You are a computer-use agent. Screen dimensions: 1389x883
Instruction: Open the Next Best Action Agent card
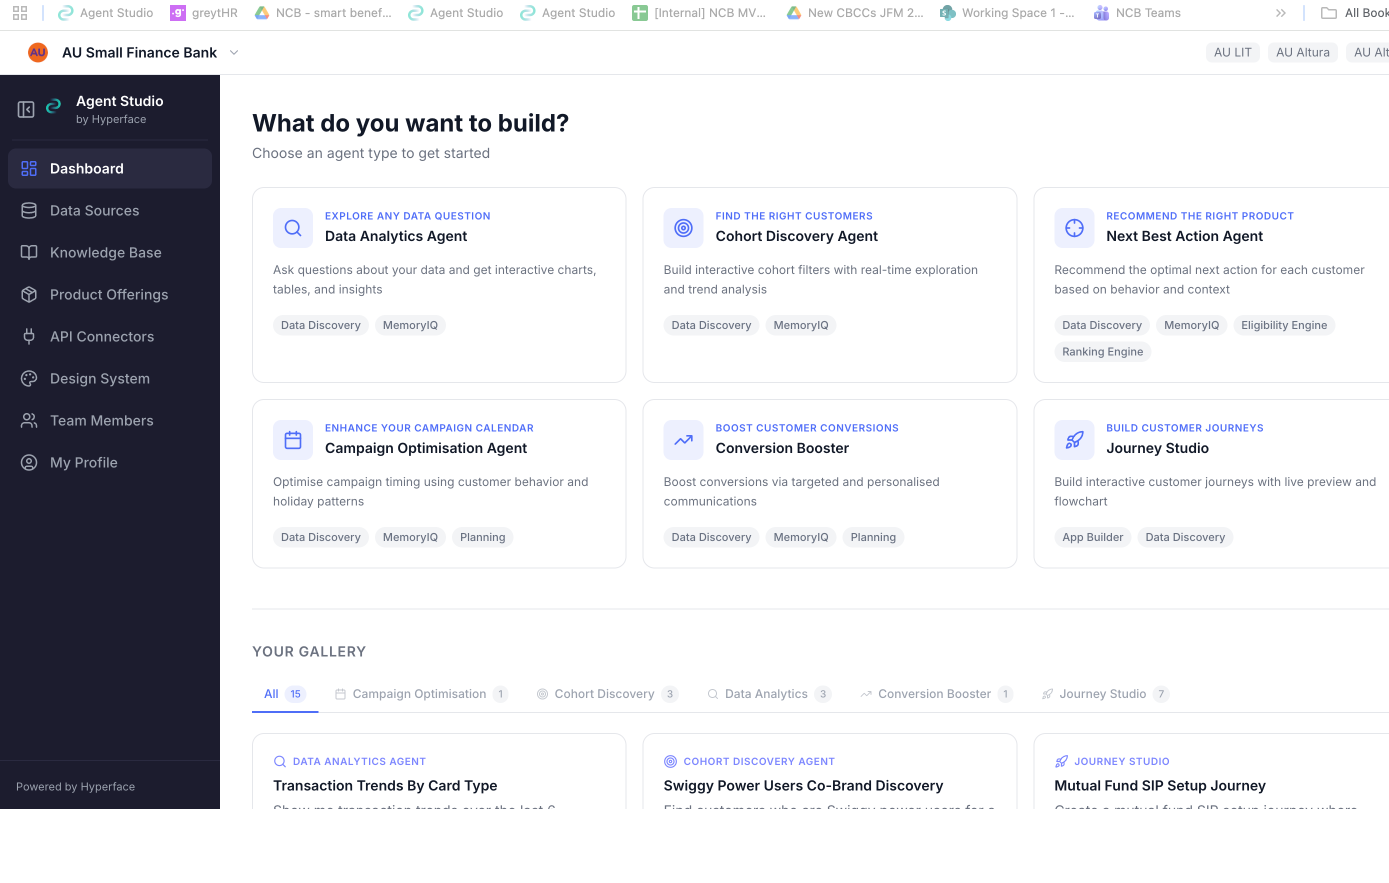click(x=1211, y=285)
